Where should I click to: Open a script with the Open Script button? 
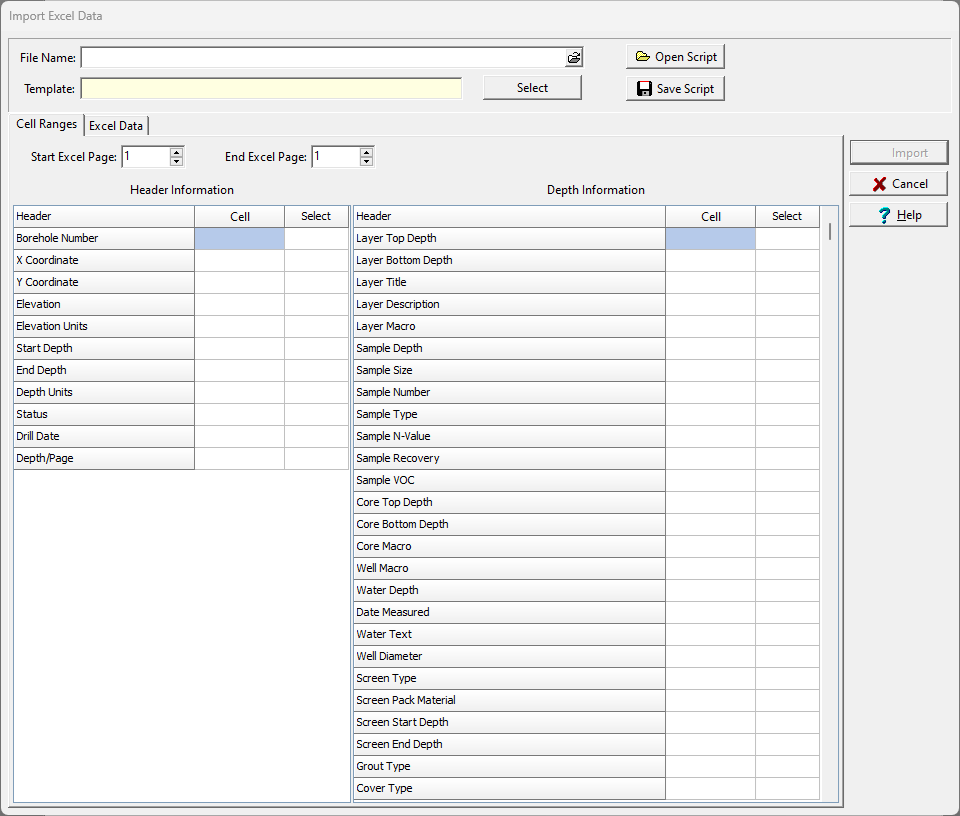(x=675, y=56)
